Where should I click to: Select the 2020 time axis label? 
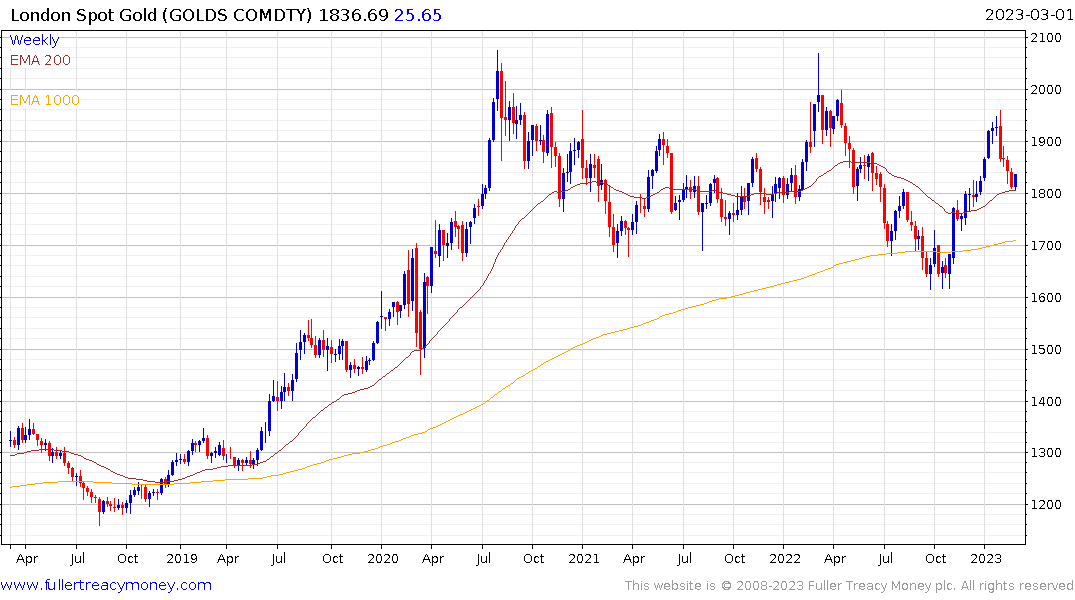pyautogui.click(x=383, y=559)
